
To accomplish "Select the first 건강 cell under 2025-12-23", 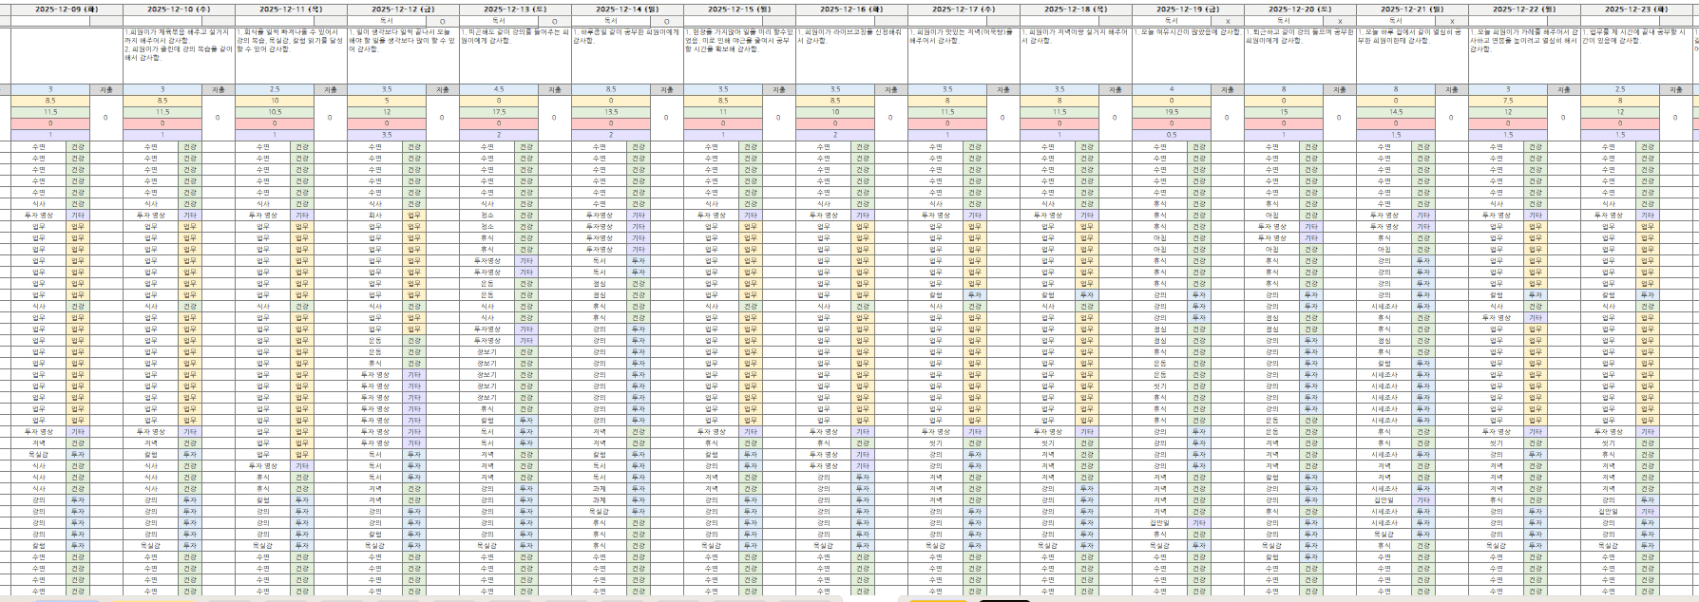I will (1648, 147).
